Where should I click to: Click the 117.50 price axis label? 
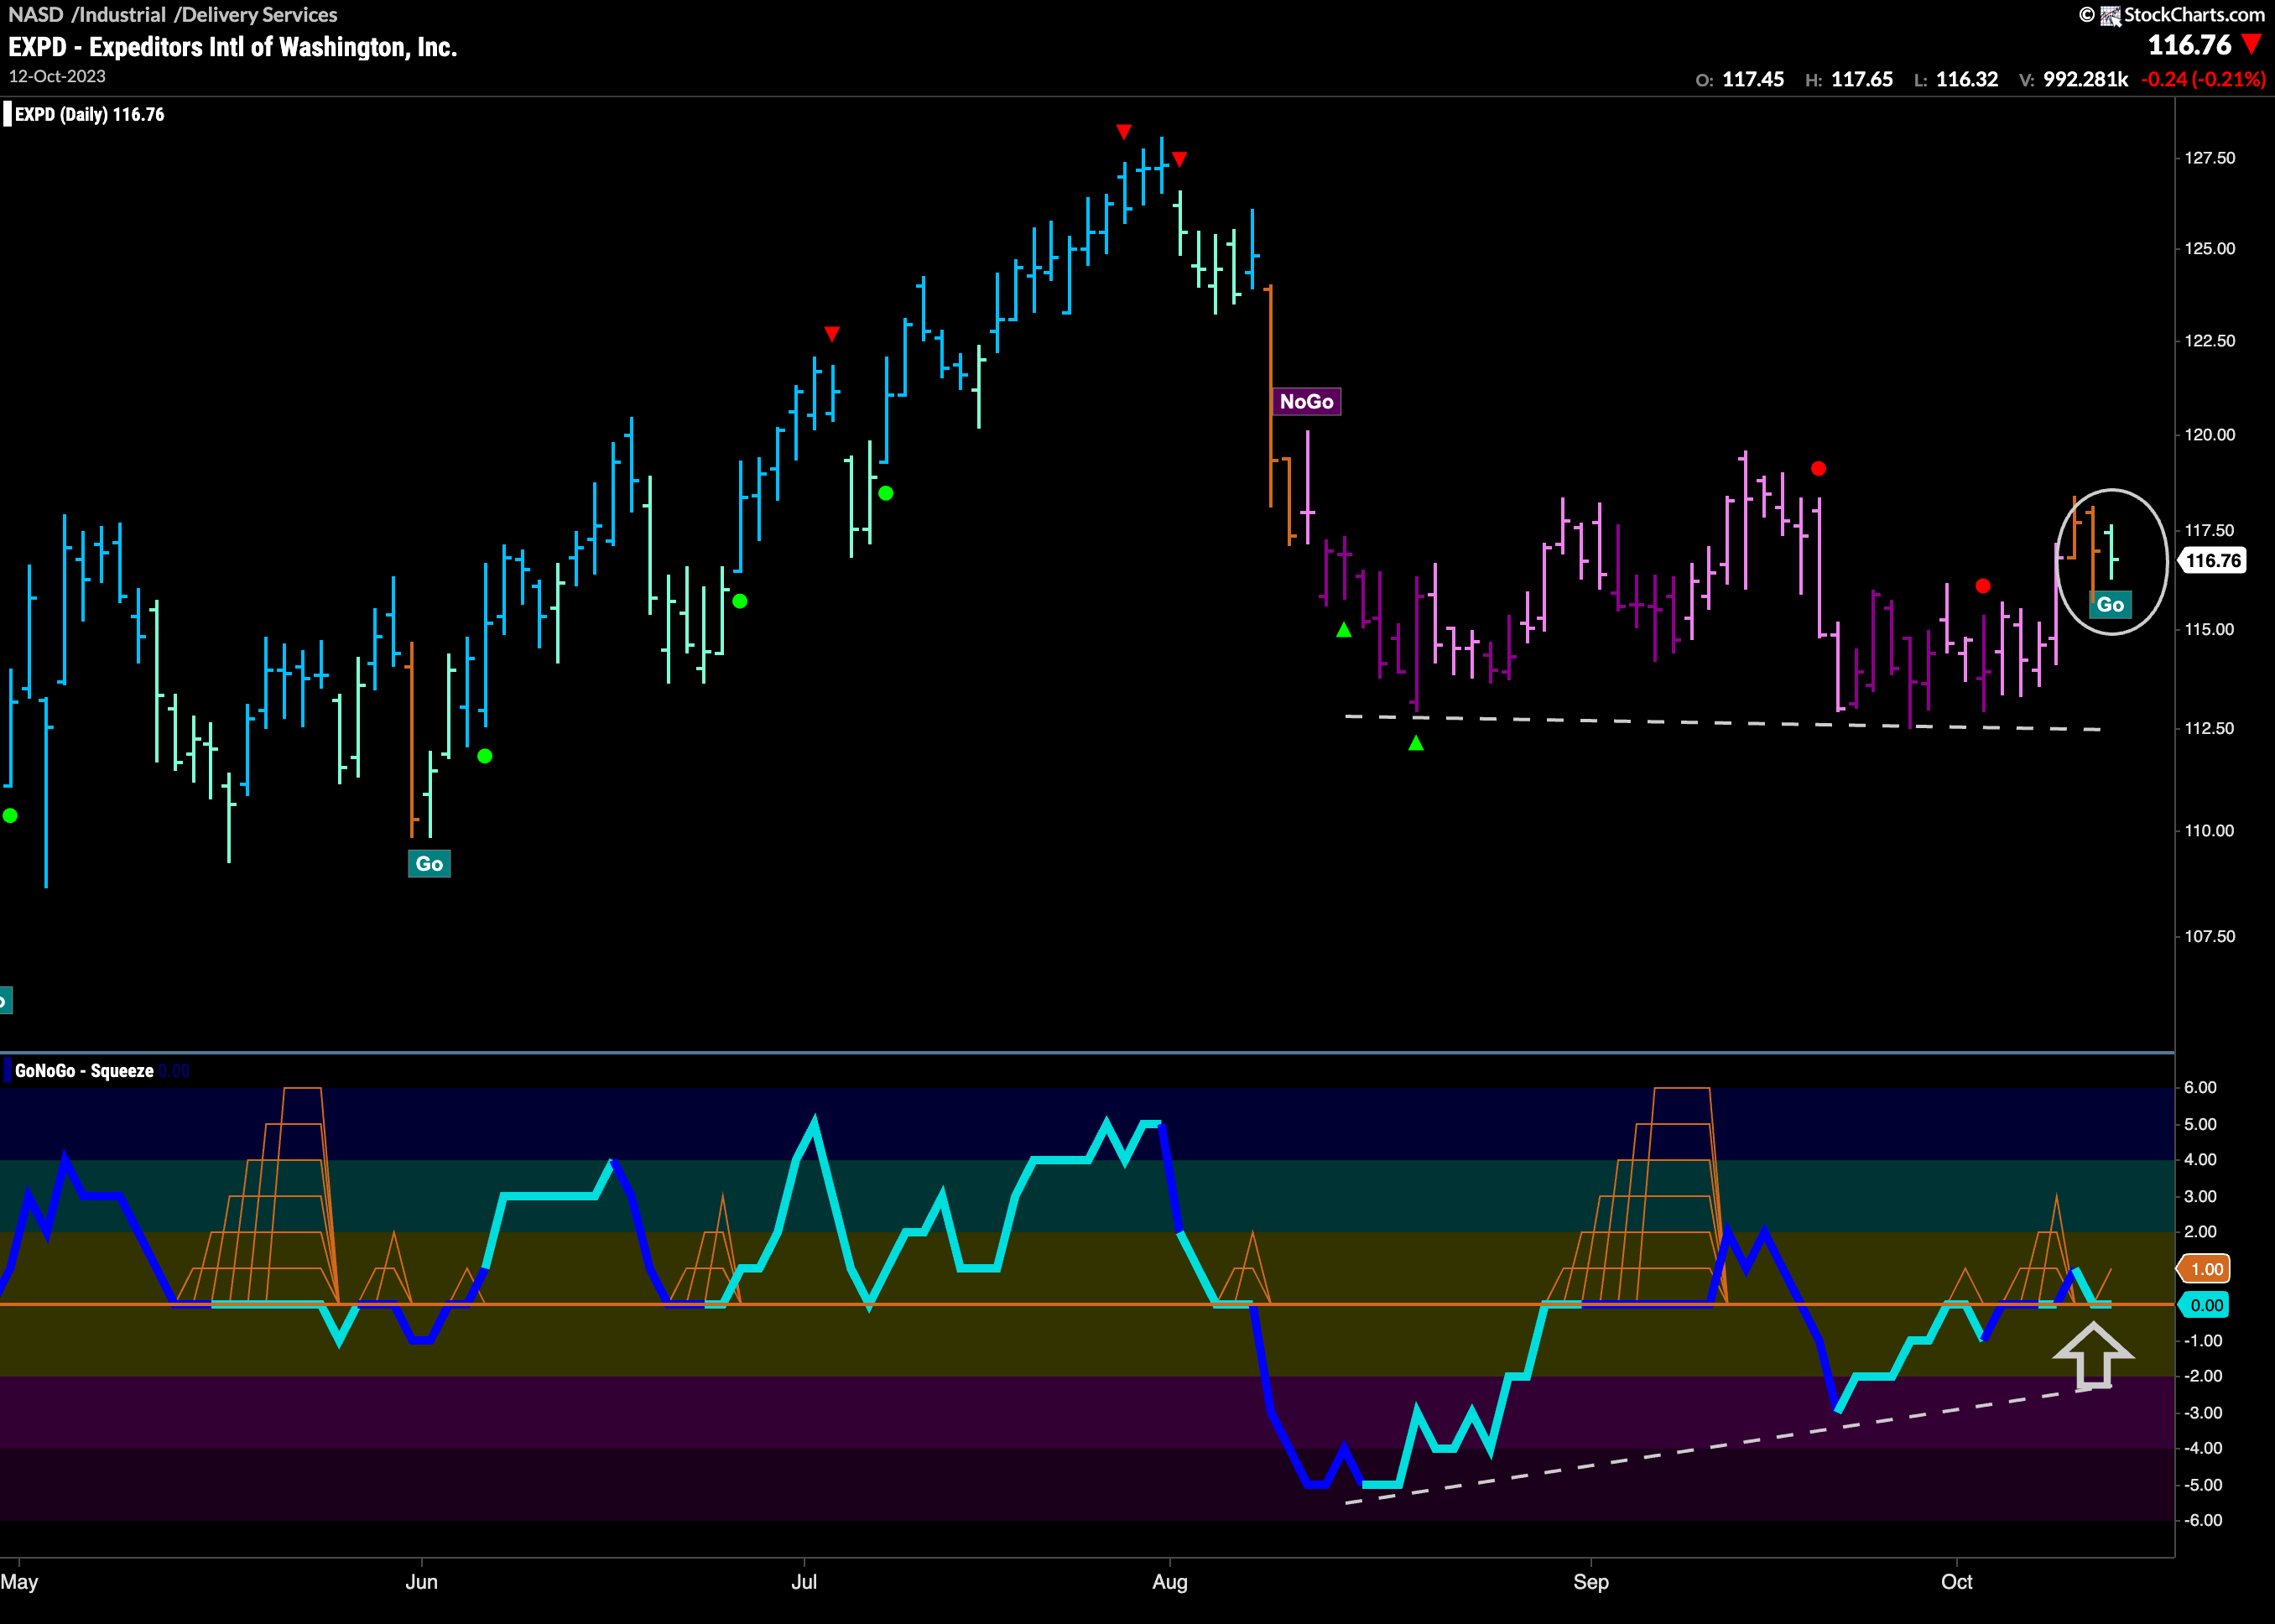[2210, 531]
